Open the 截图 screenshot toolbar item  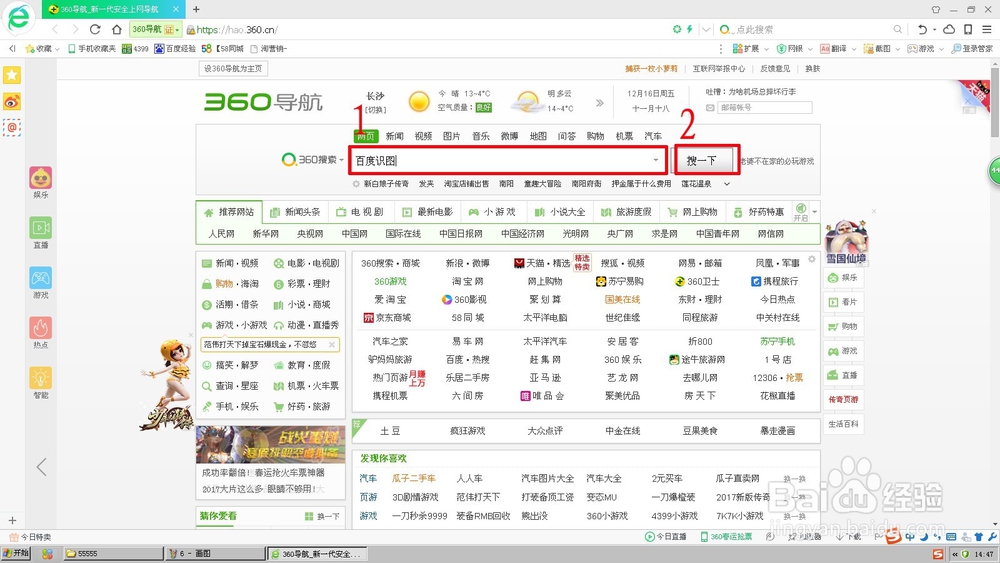pyautogui.click(x=877, y=48)
